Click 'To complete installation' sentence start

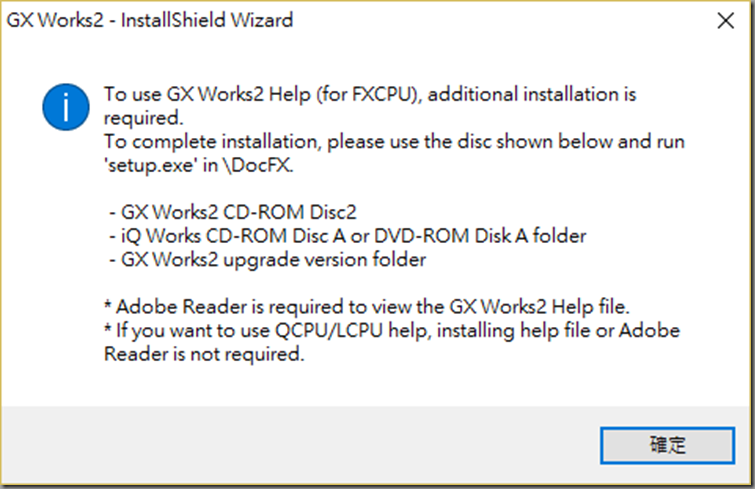[x=211, y=142]
